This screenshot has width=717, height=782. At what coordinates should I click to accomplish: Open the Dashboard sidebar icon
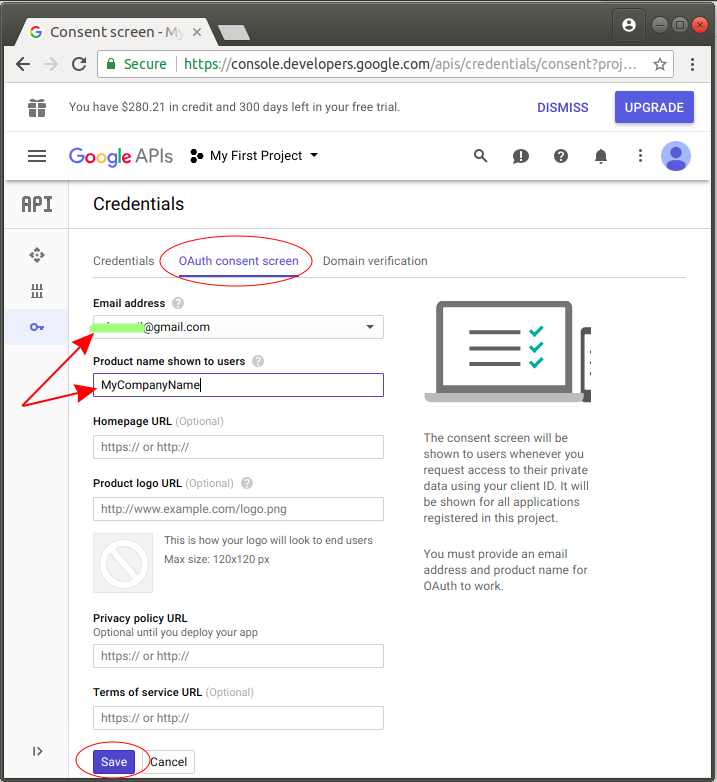click(x=37, y=255)
